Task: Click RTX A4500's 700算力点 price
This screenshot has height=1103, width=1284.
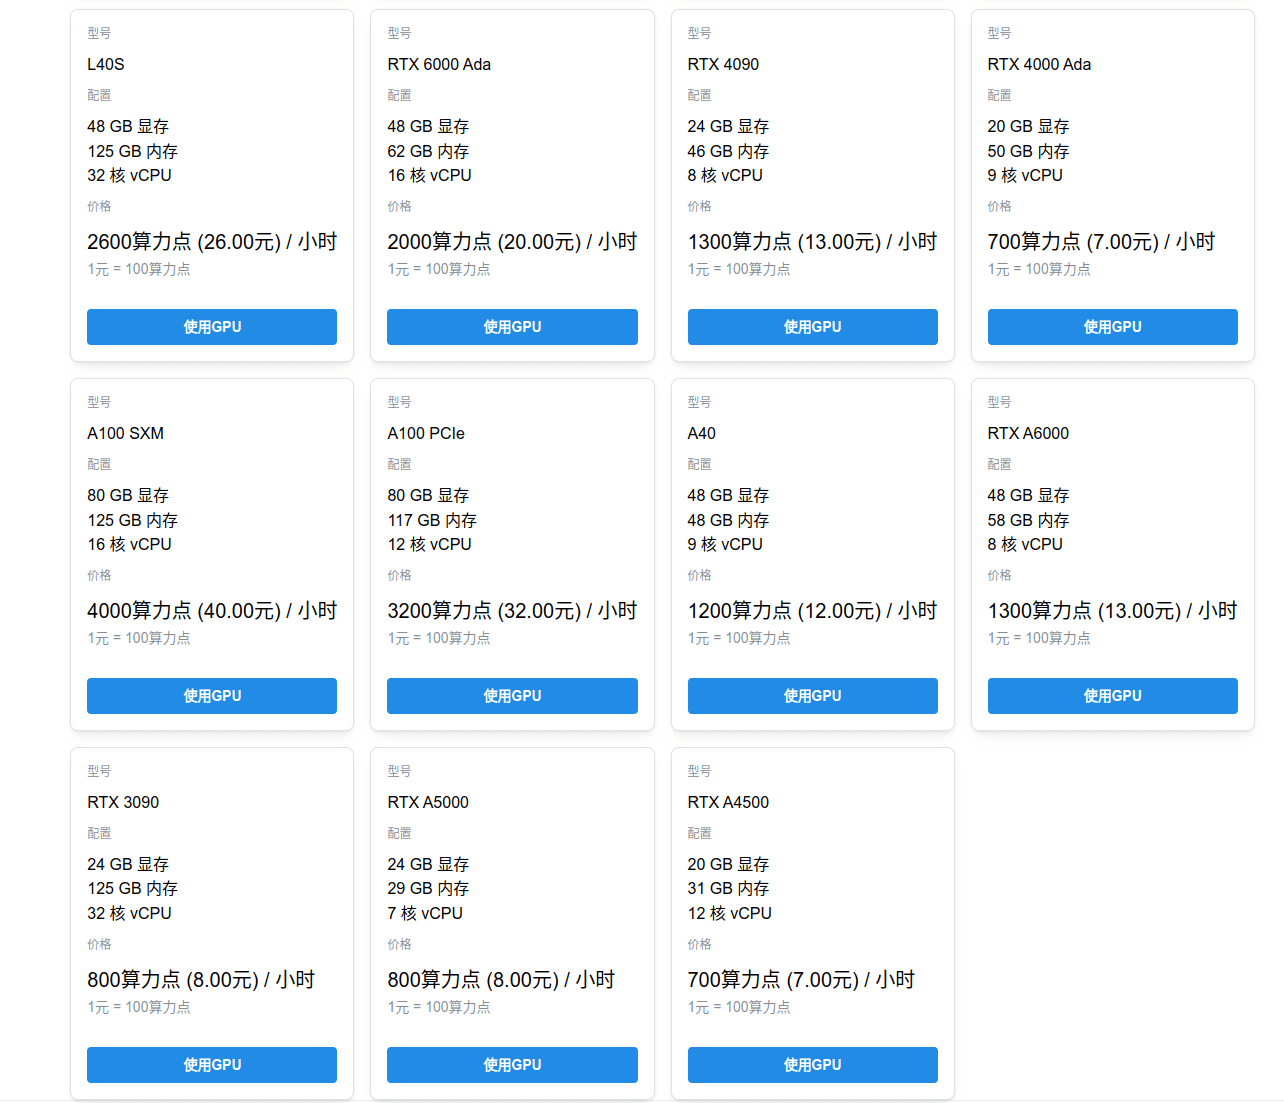Action: 801,980
